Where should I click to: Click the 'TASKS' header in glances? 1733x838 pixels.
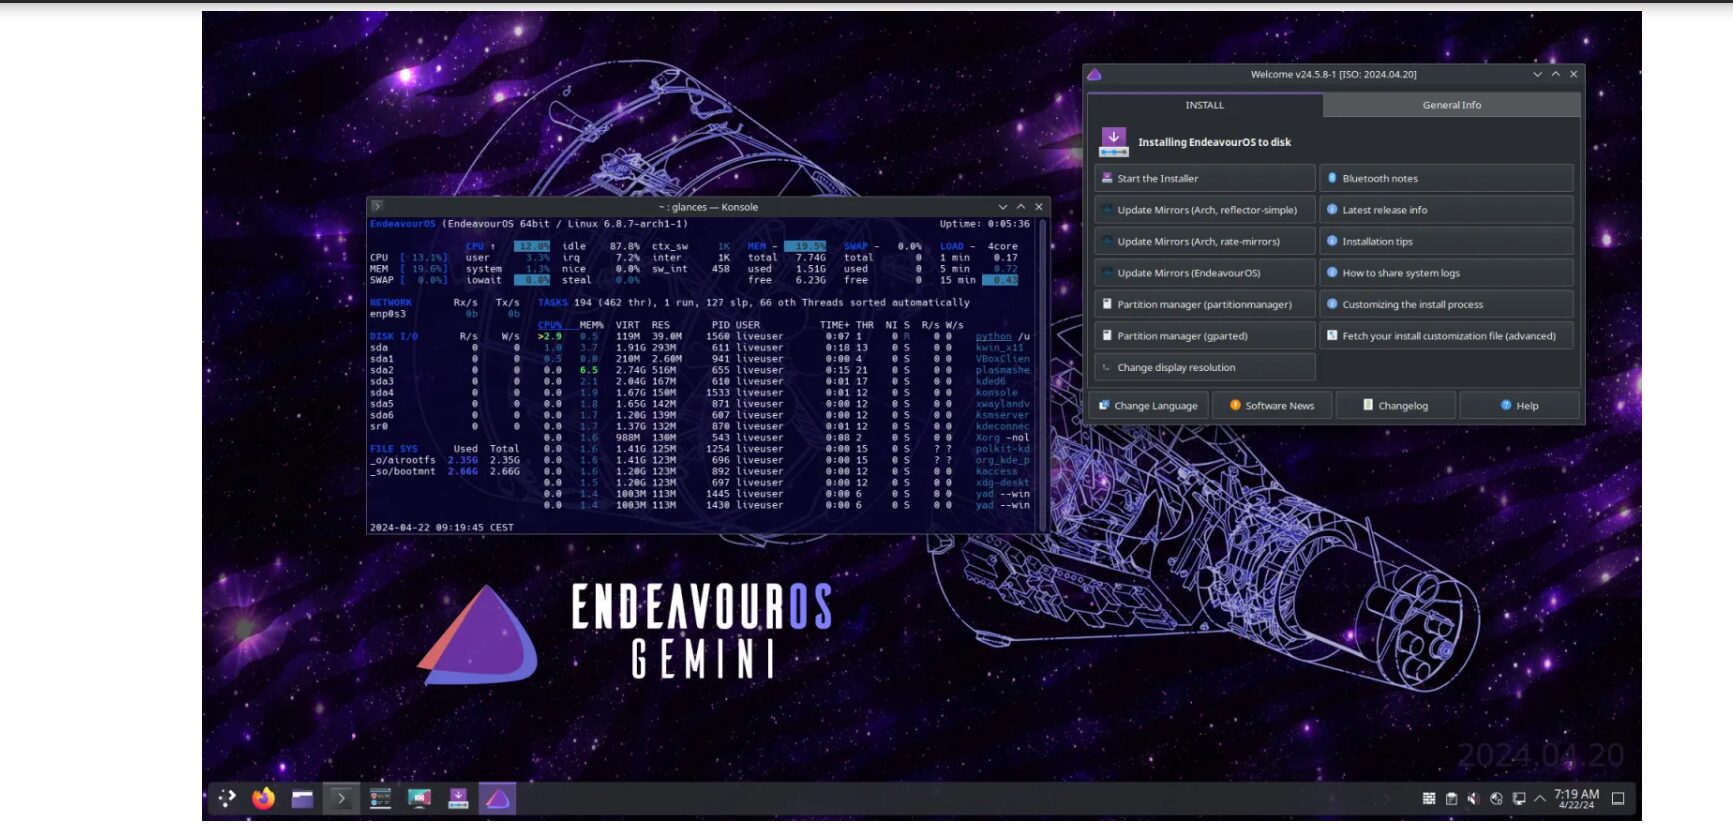click(x=553, y=302)
